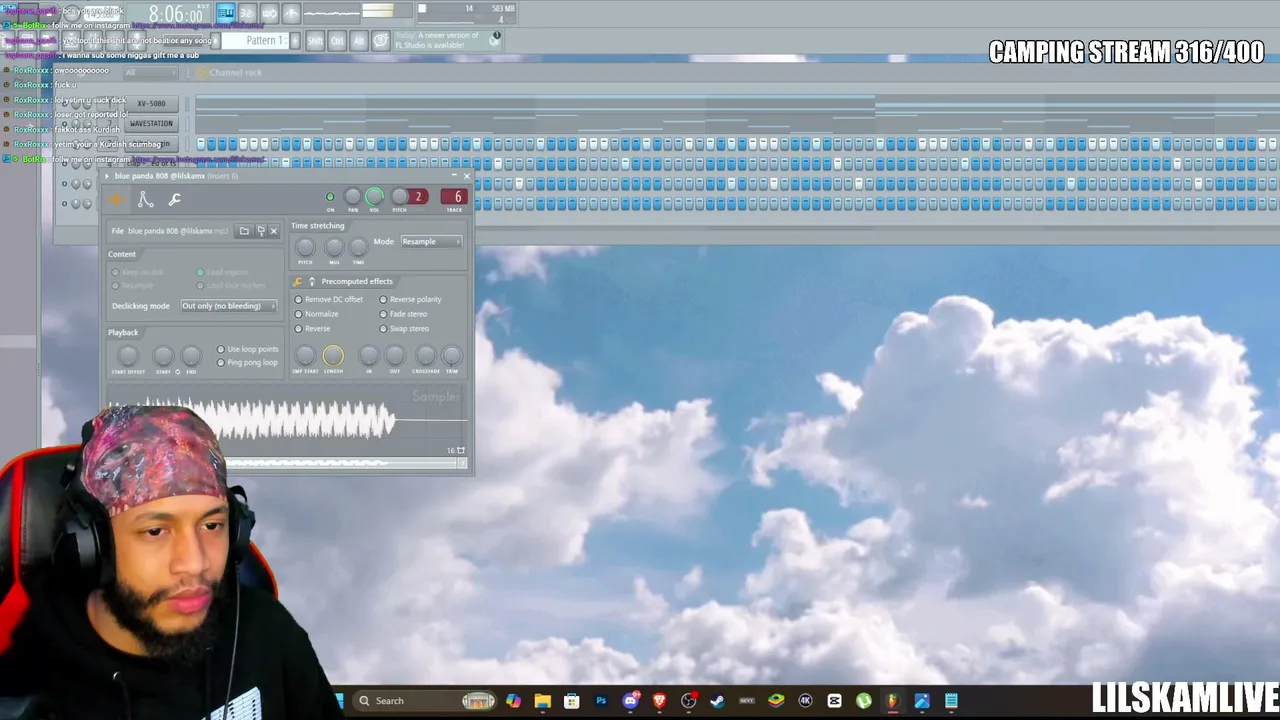The width and height of the screenshot is (1280, 720).
Task: Click the sample file options icon beside the folder
Action: click(261, 231)
